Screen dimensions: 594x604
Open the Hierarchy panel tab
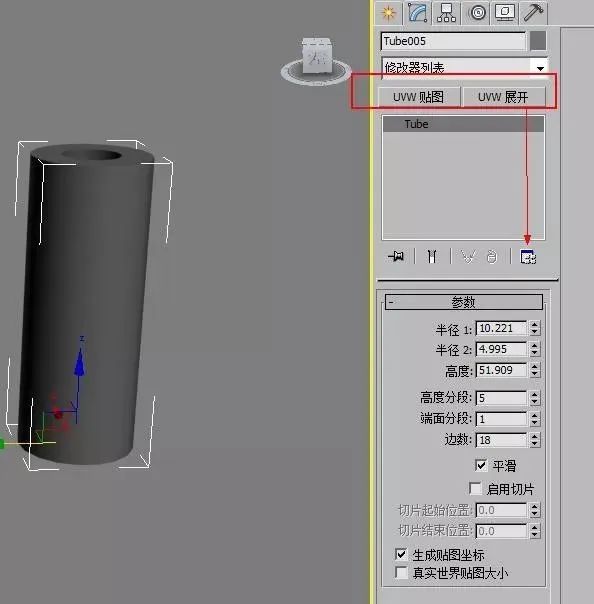coord(446,13)
